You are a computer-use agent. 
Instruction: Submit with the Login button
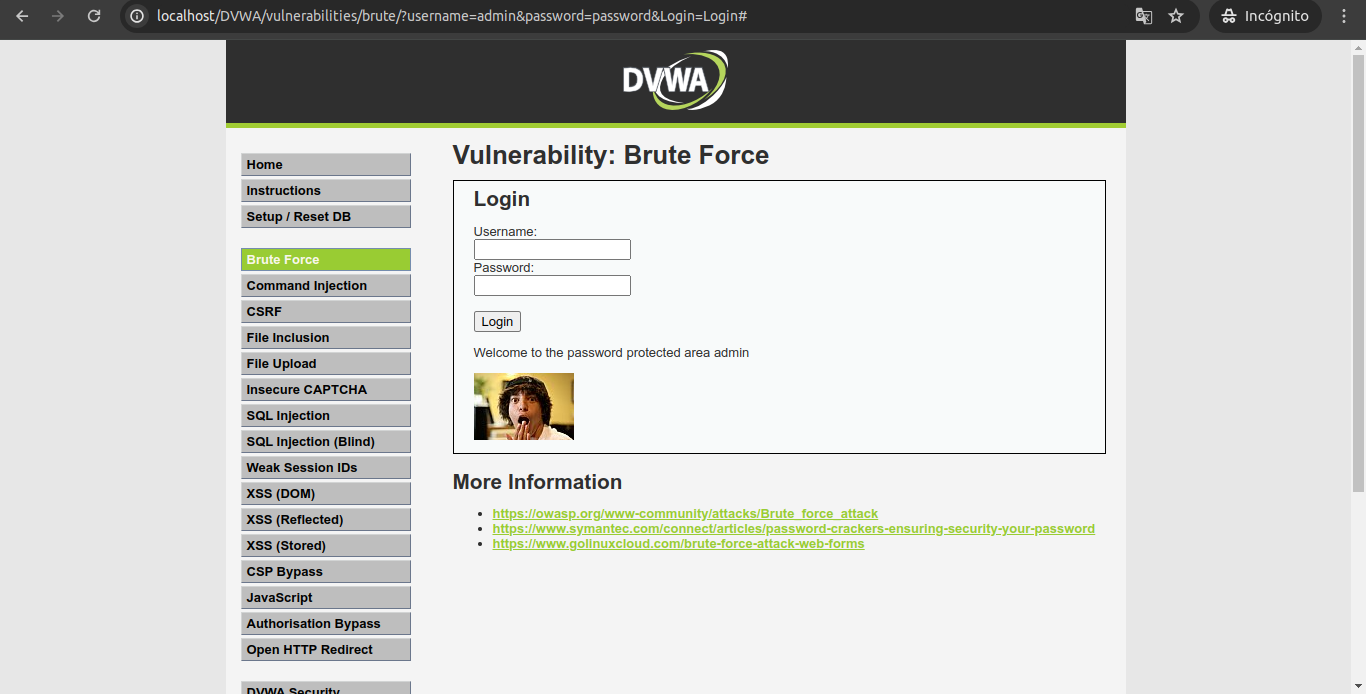pos(497,322)
